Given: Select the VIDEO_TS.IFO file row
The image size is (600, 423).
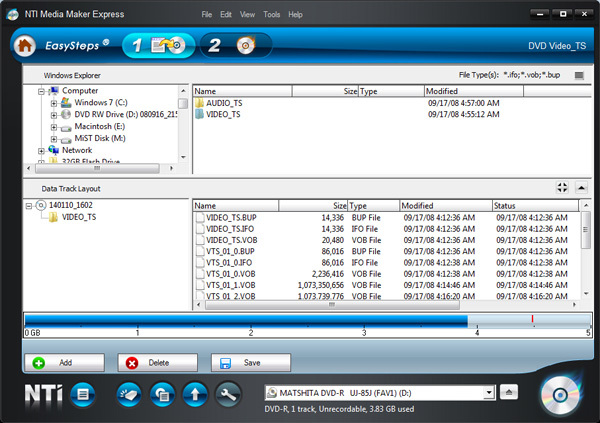Looking at the screenshot, I should coord(385,229).
